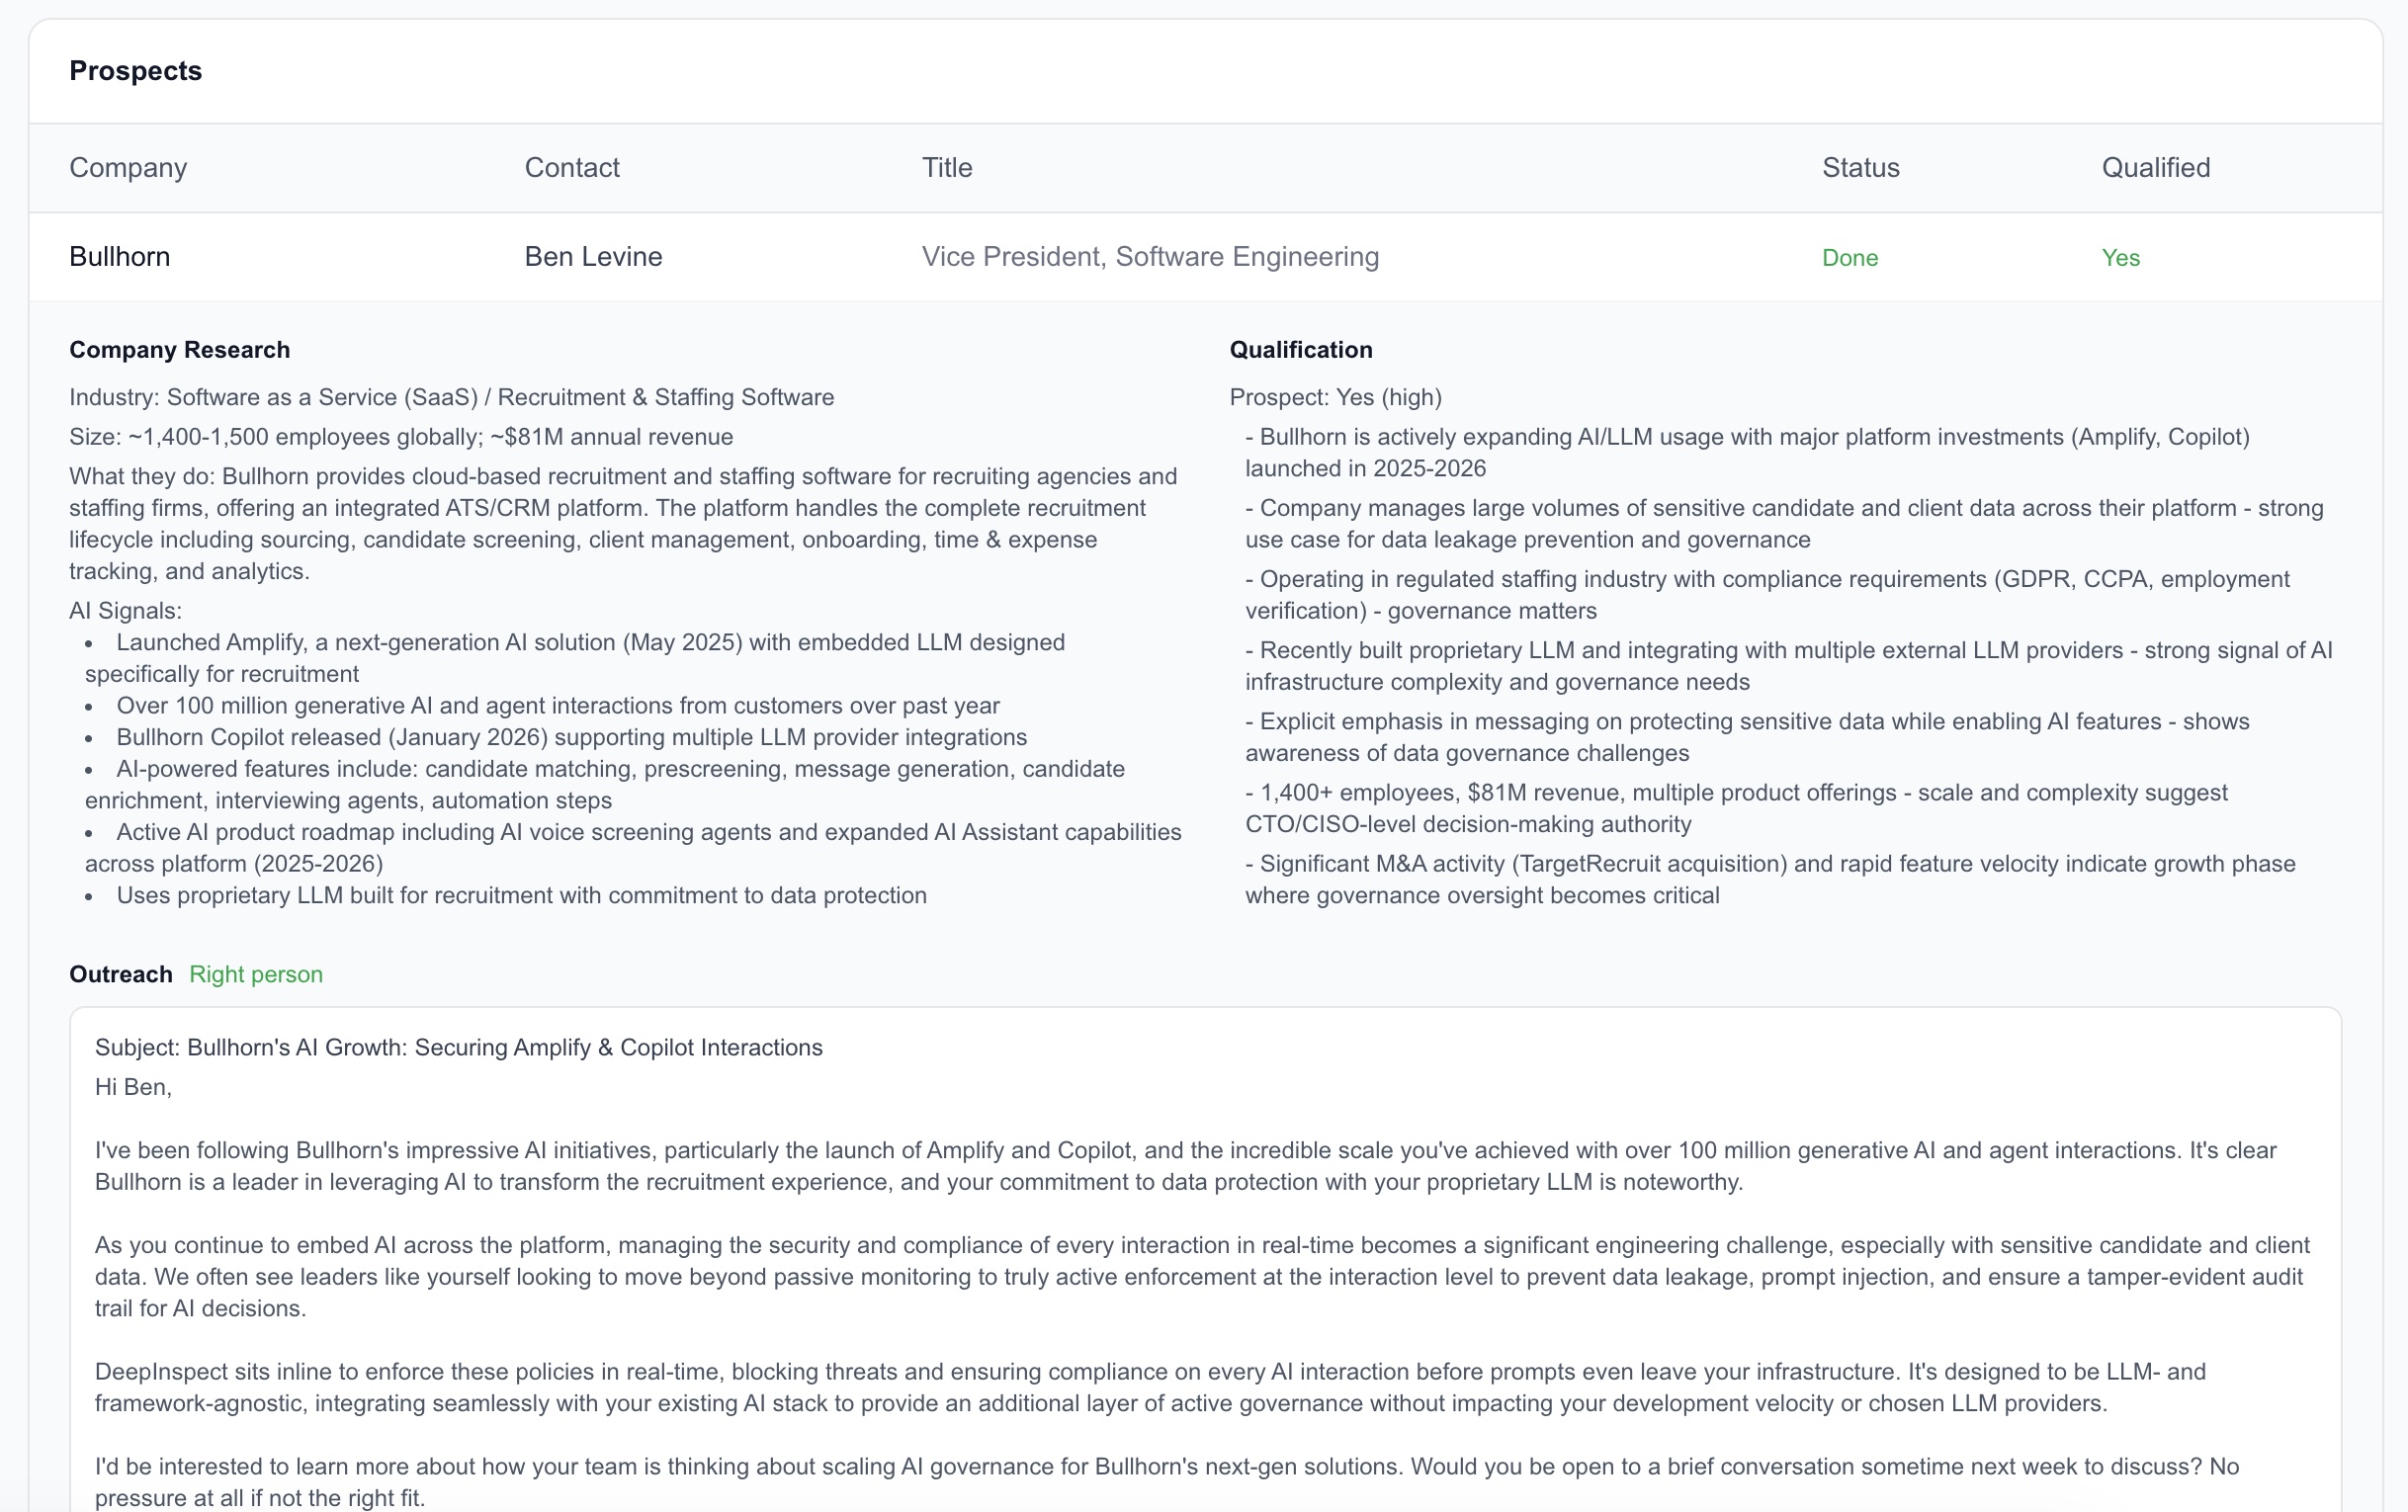The image size is (2408, 1512).
Task: Select the Vice President, Software Engineering title
Action: (1150, 256)
